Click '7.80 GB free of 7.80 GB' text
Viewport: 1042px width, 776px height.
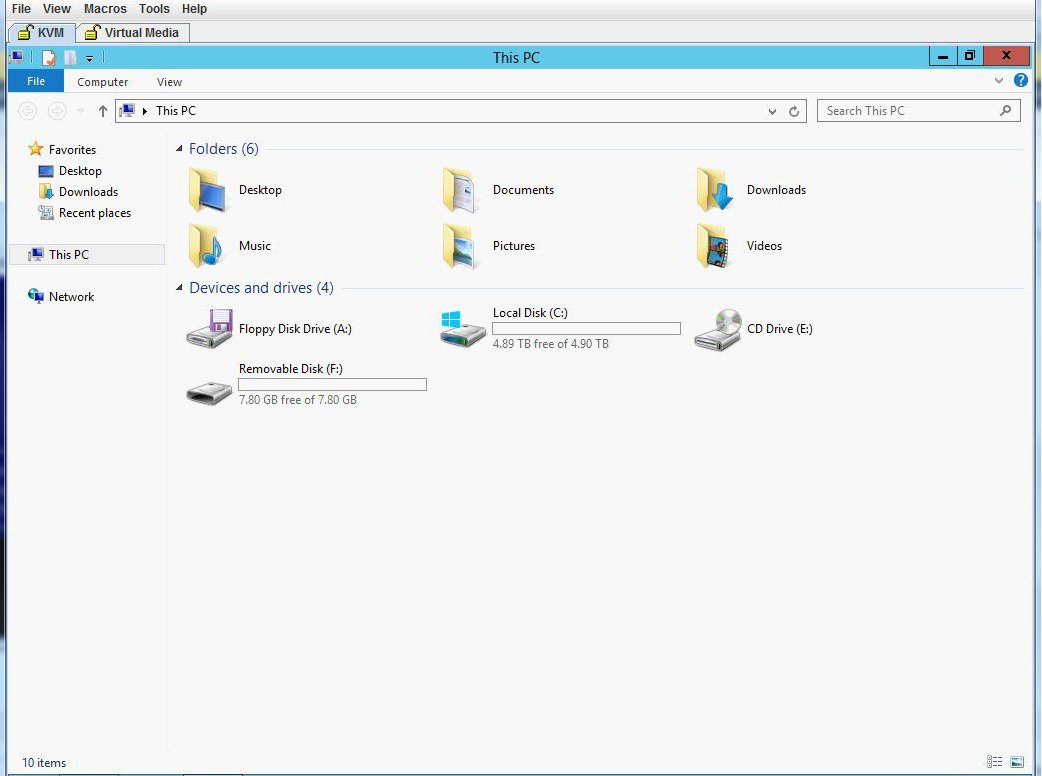click(298, 399)
